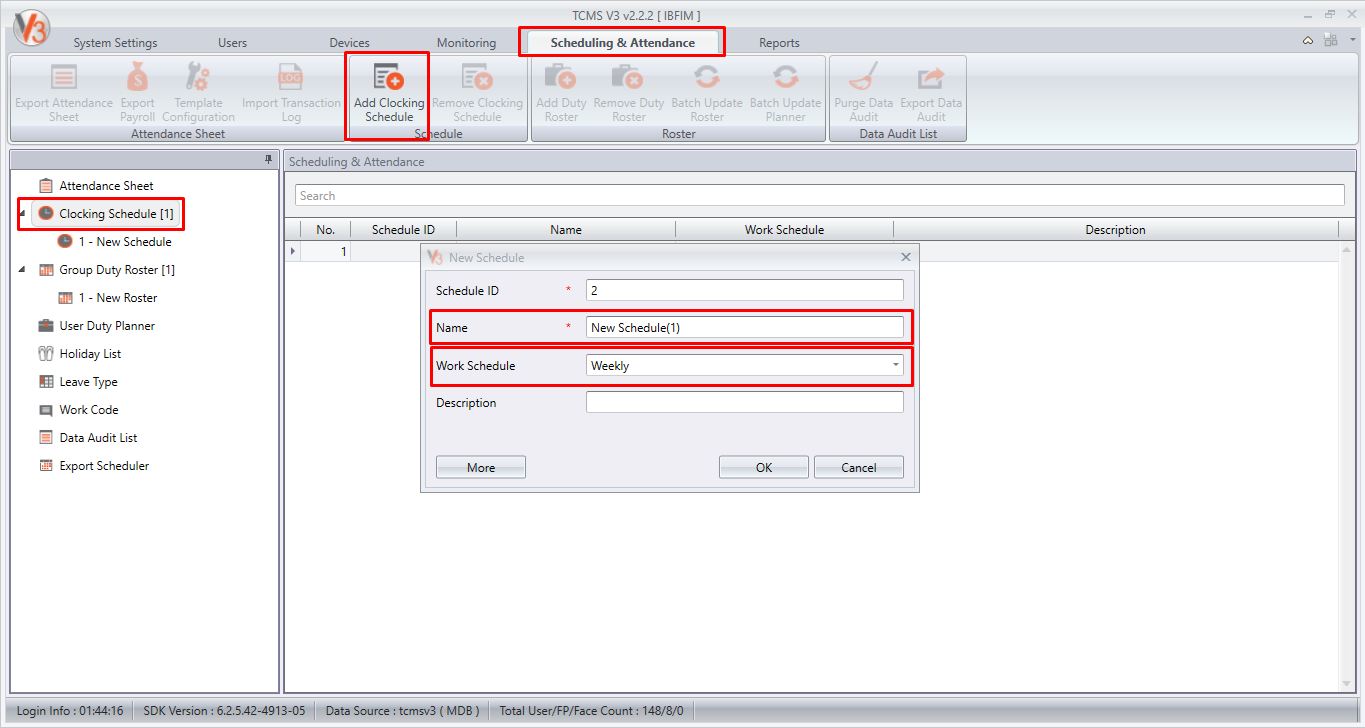The image size is (1365, 728).
Task: Click the Search box above the table
Action: pyautogui.click(x=820, y=195)
